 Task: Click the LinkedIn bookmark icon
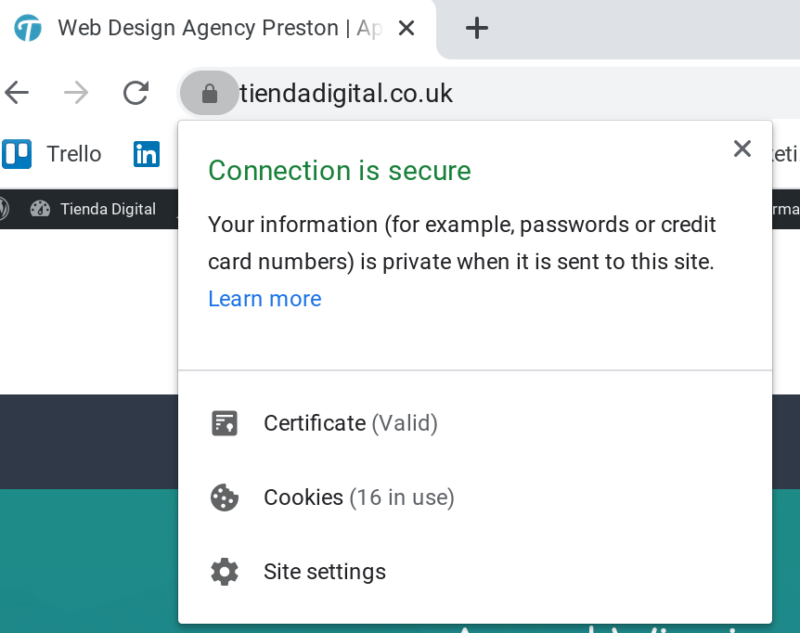tap(147, 154)
